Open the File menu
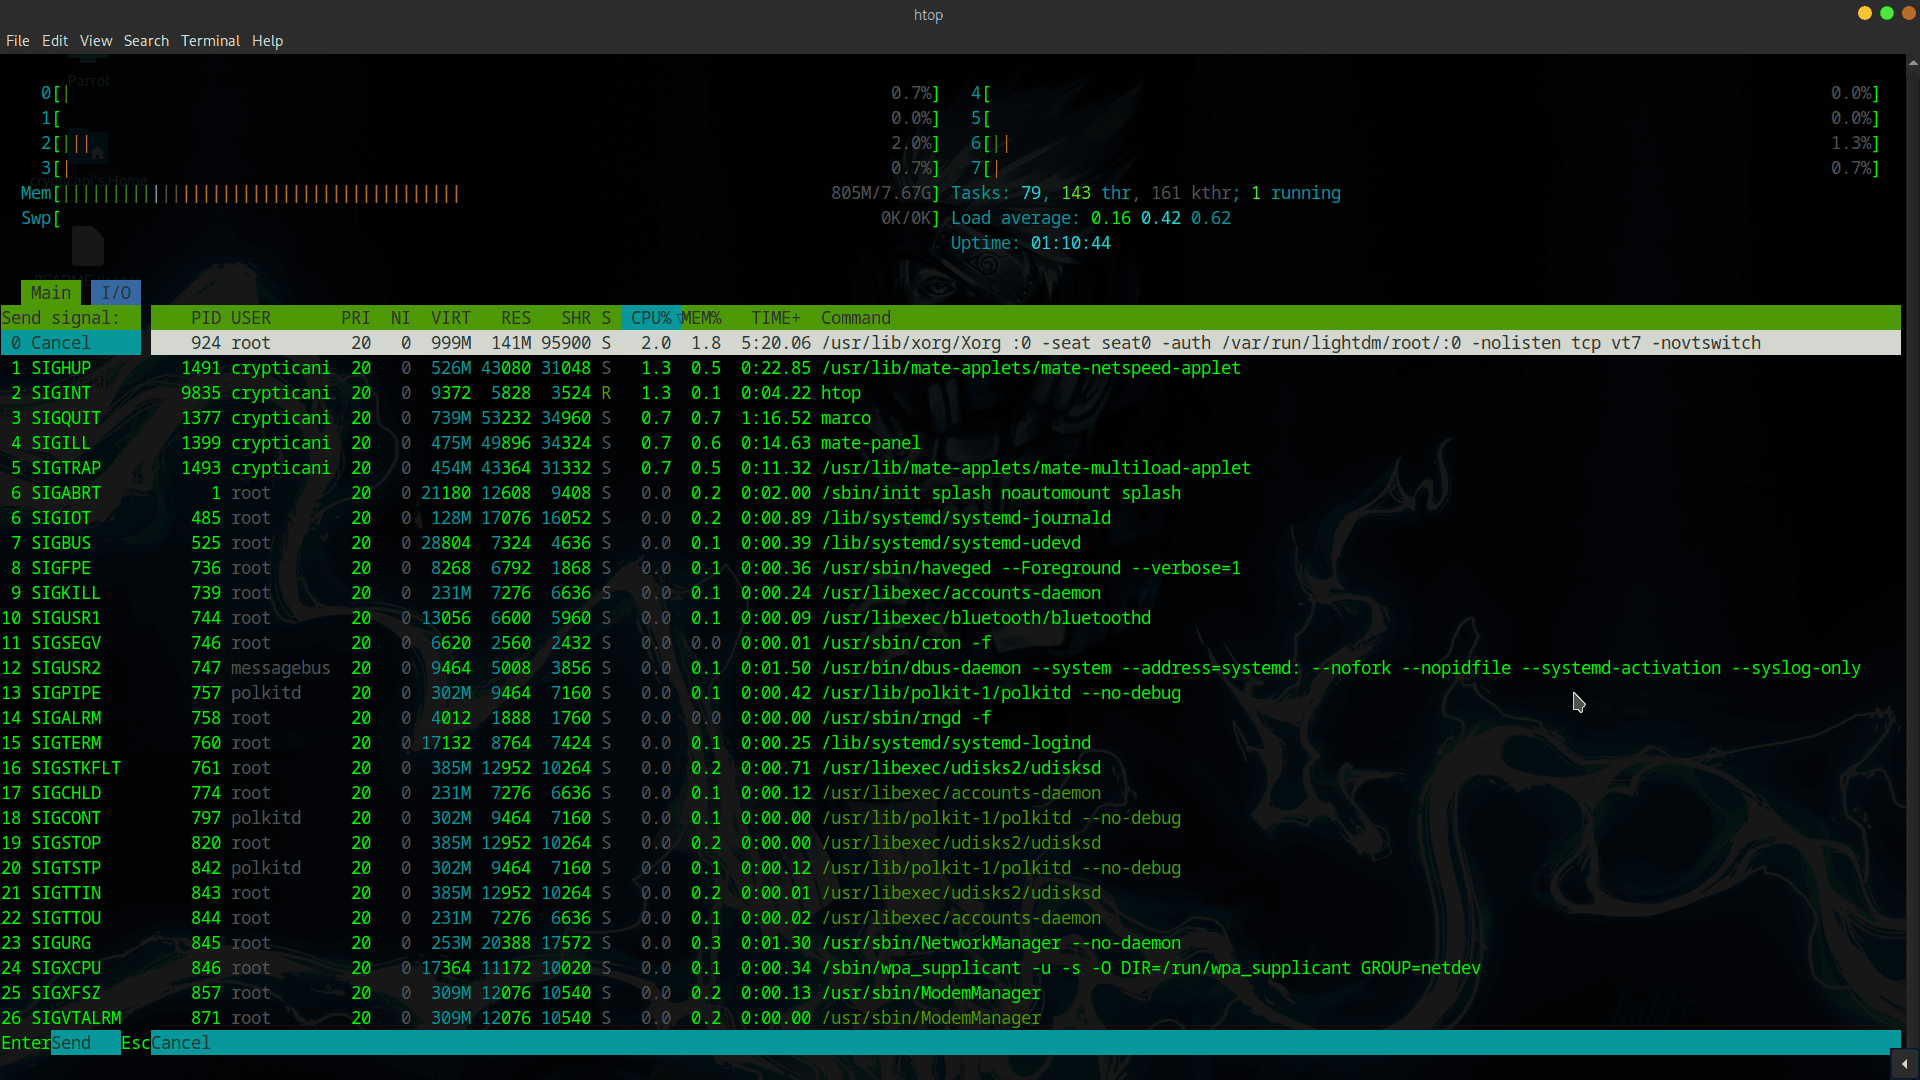 point(17,41)
